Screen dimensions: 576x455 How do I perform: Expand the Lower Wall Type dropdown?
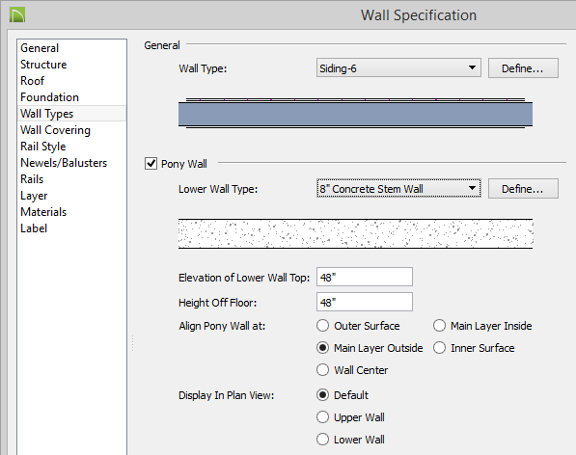[x=399, y=189]
